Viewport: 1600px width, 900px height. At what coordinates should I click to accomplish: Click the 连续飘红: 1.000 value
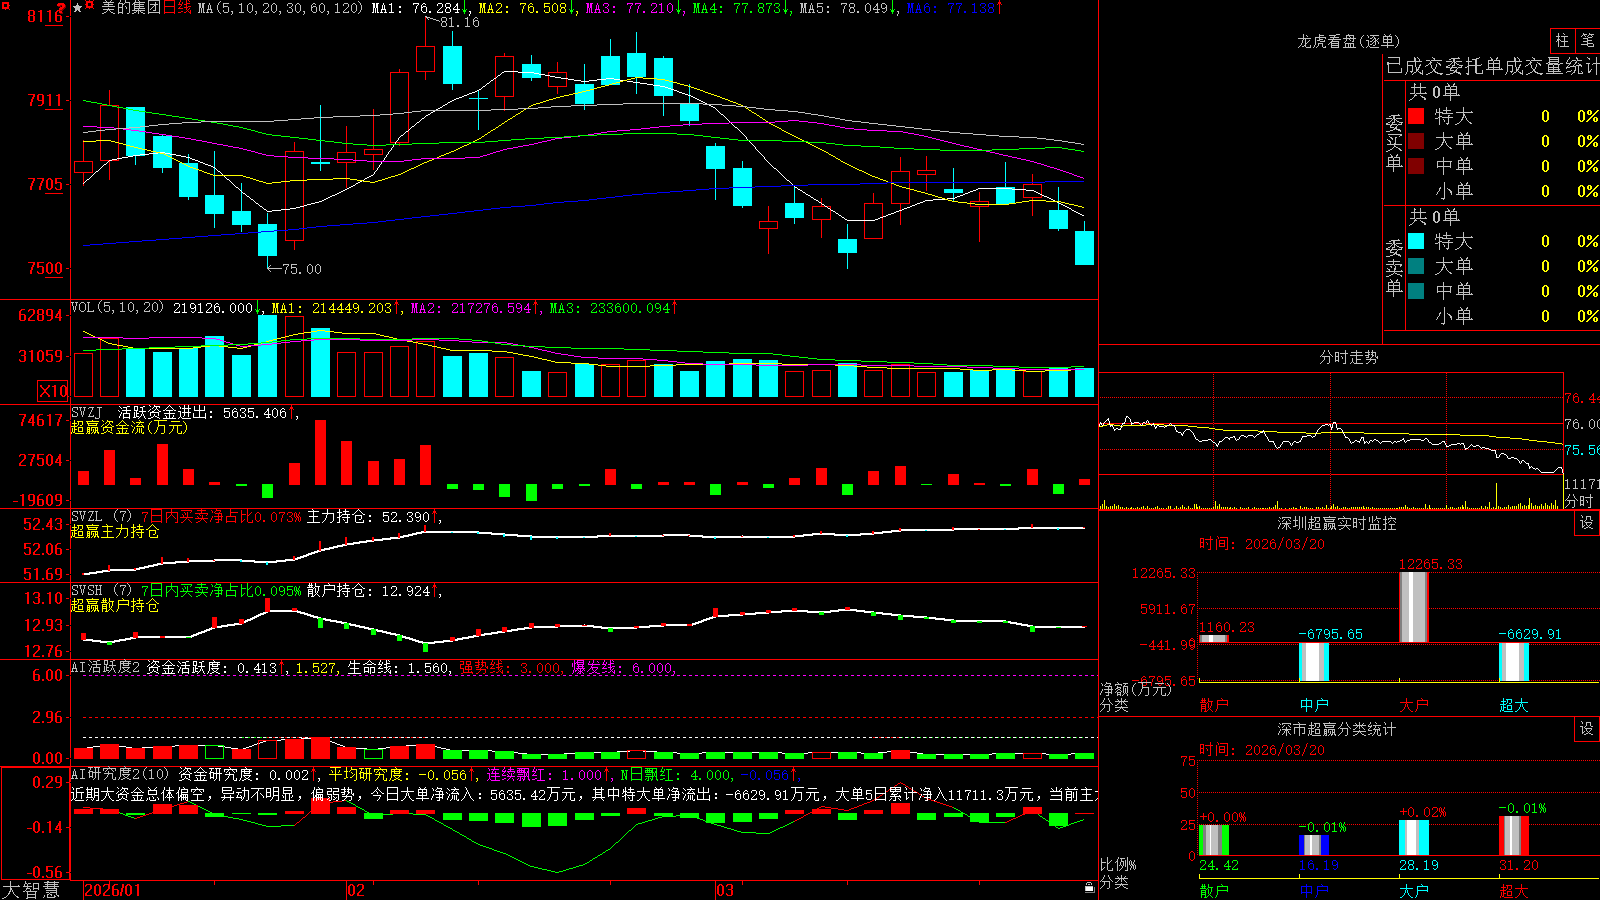547,774
